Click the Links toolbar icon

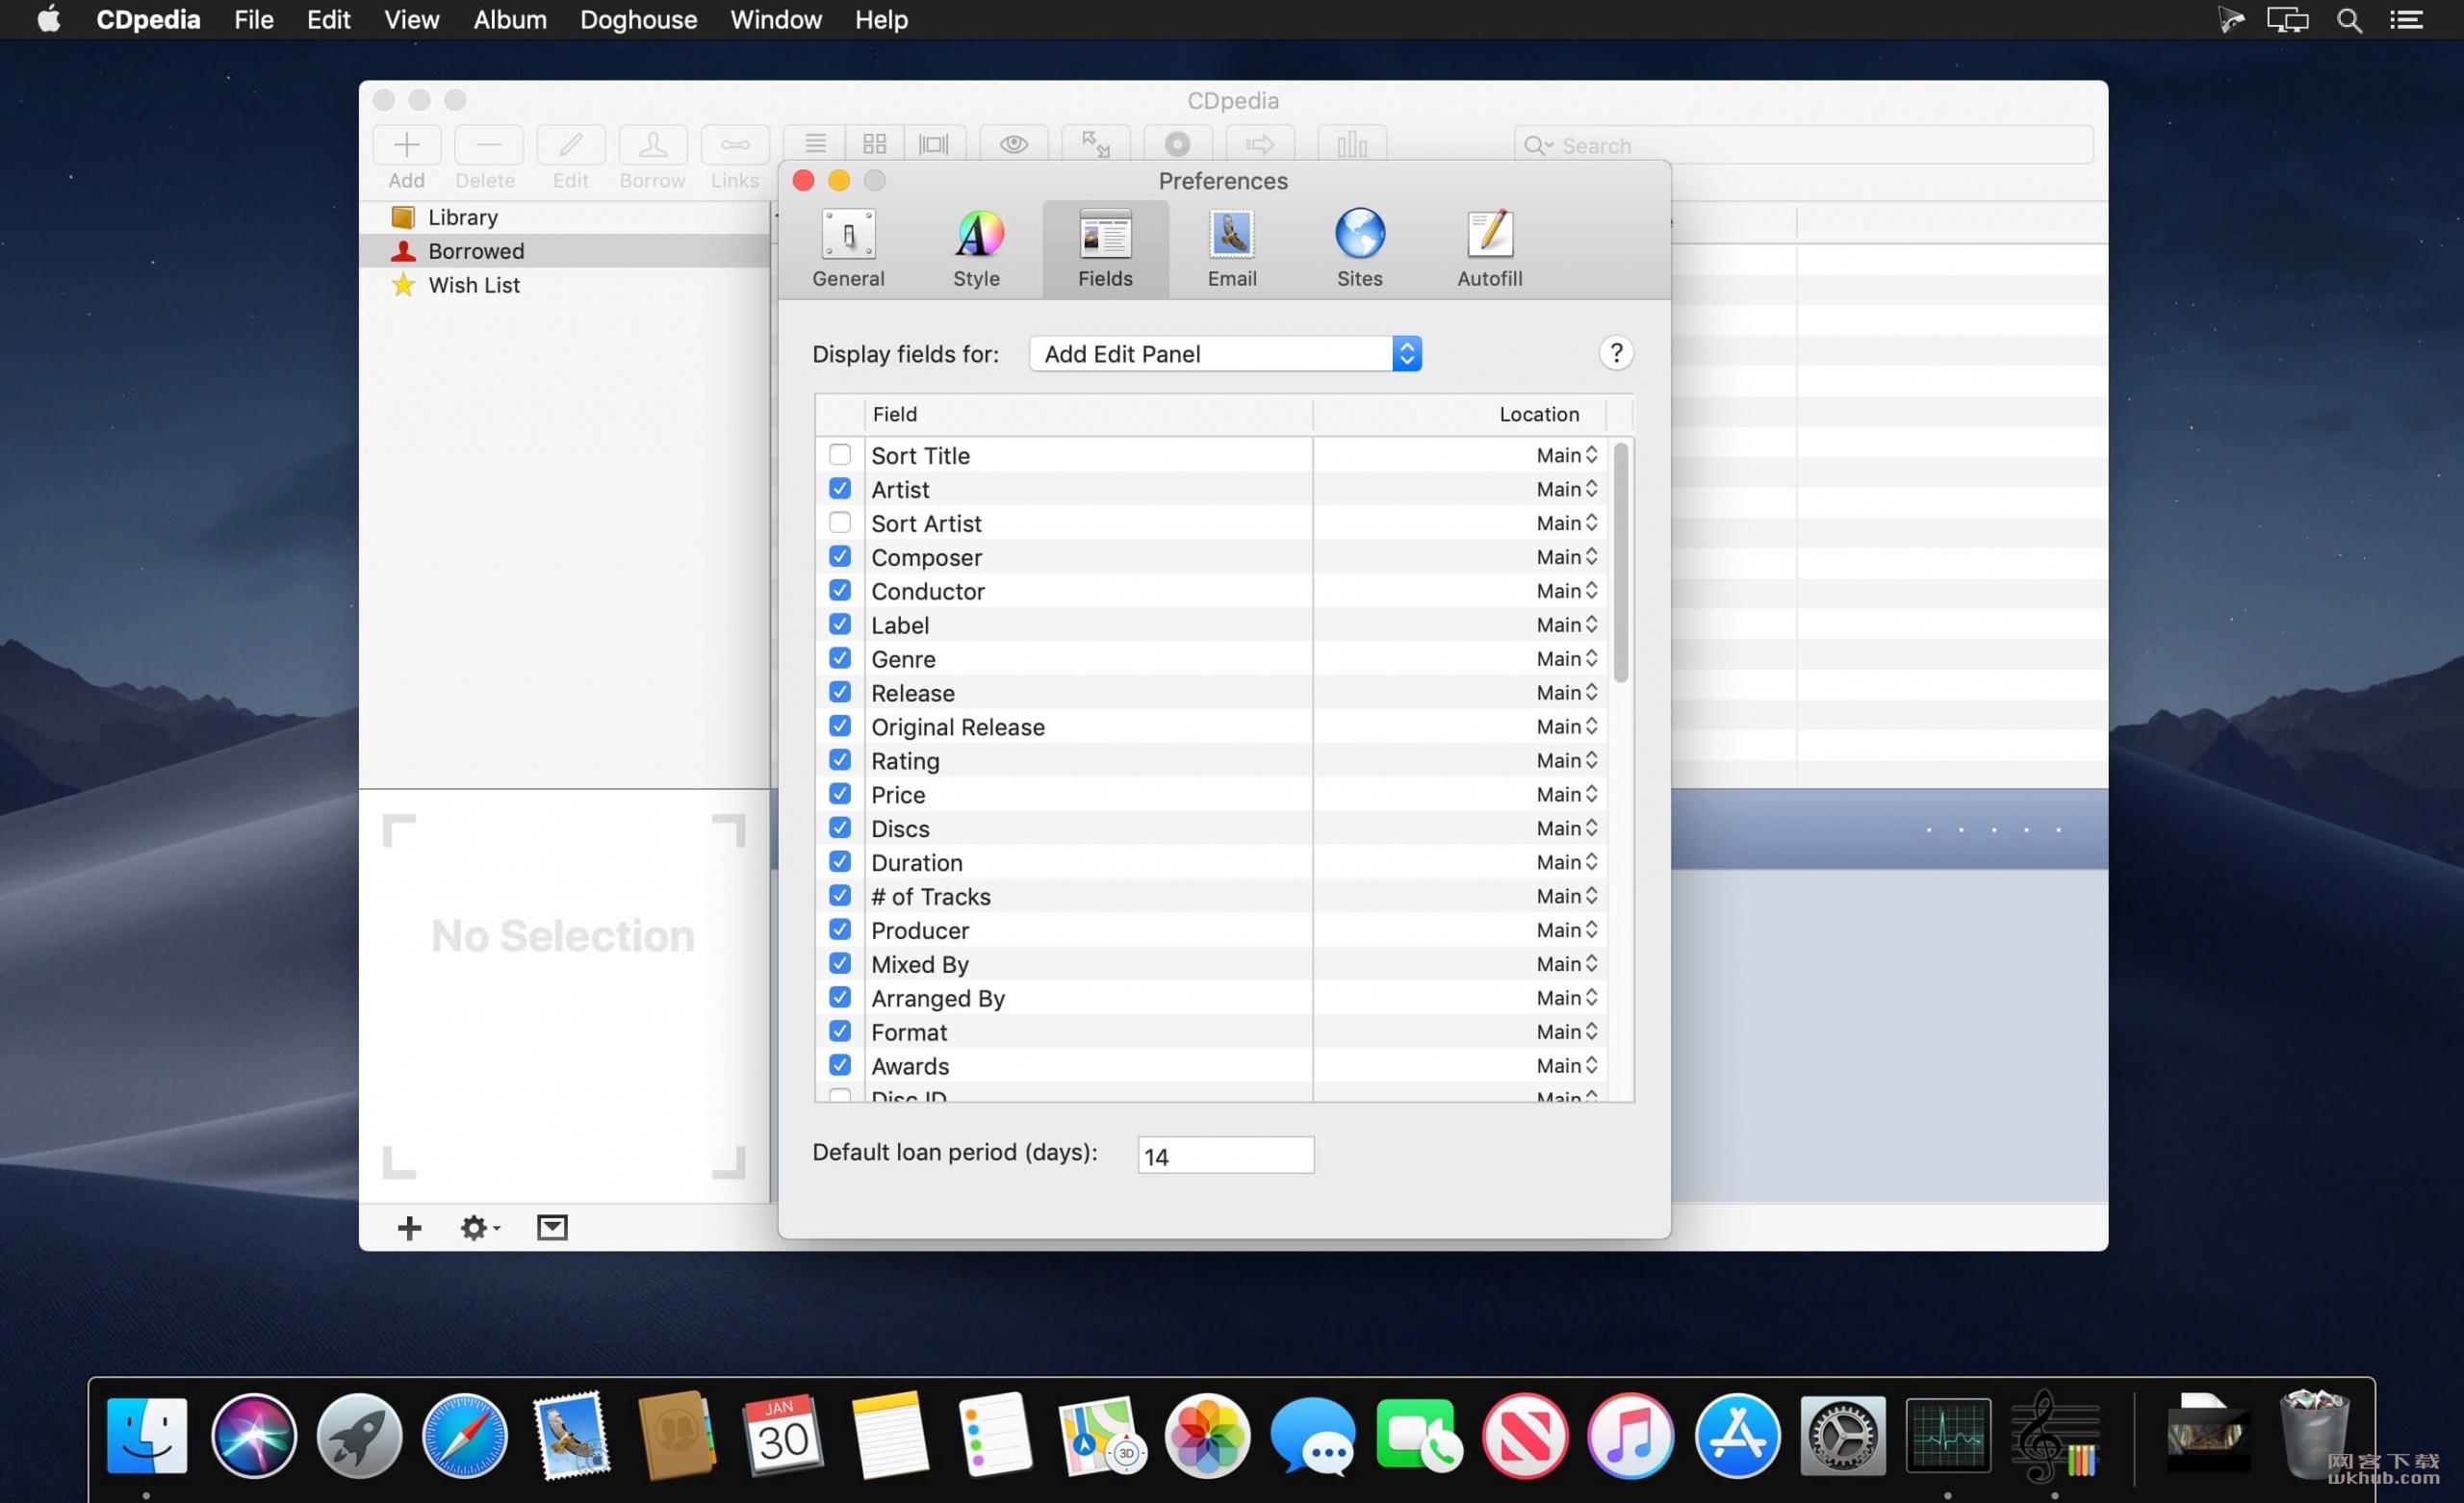point(734,145)
